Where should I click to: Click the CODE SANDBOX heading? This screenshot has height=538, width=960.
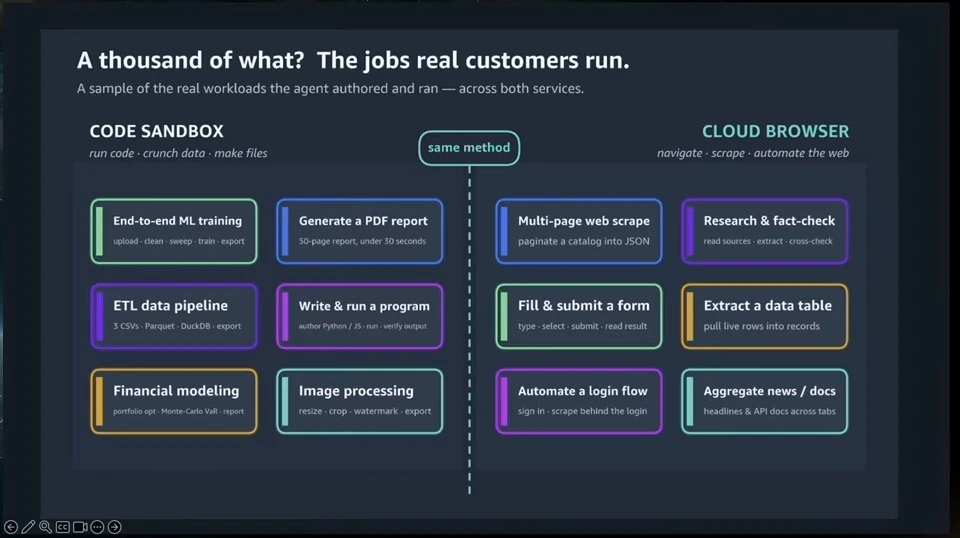pos(157,131)
